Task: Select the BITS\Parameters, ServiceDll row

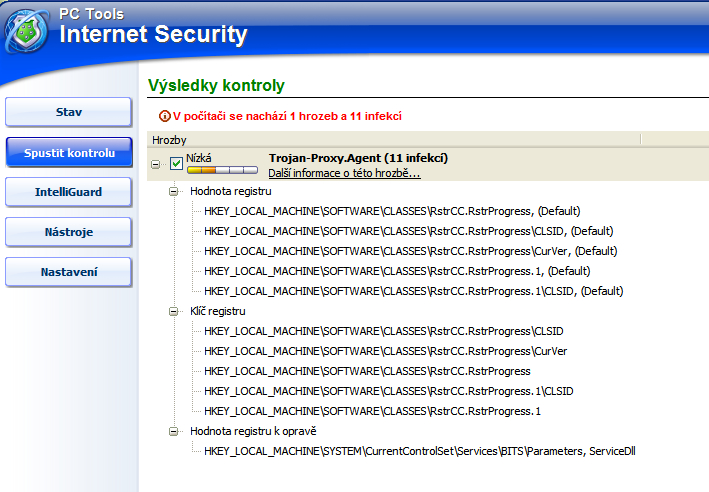Action: click(x=420, y=451)
